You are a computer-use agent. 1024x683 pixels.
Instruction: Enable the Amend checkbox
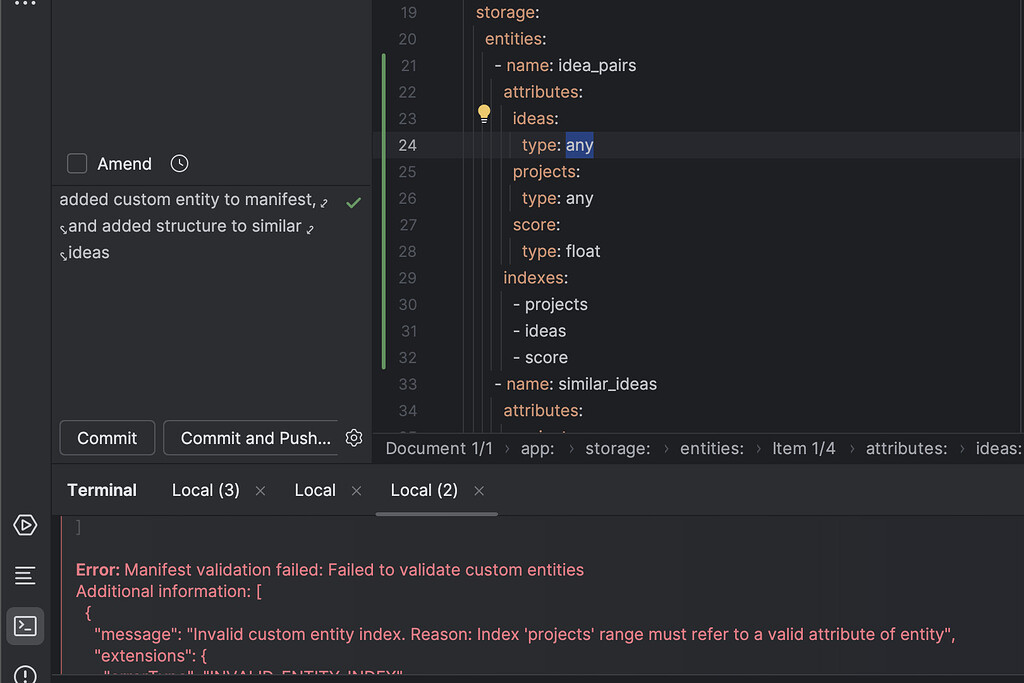(x=76, y=163)
